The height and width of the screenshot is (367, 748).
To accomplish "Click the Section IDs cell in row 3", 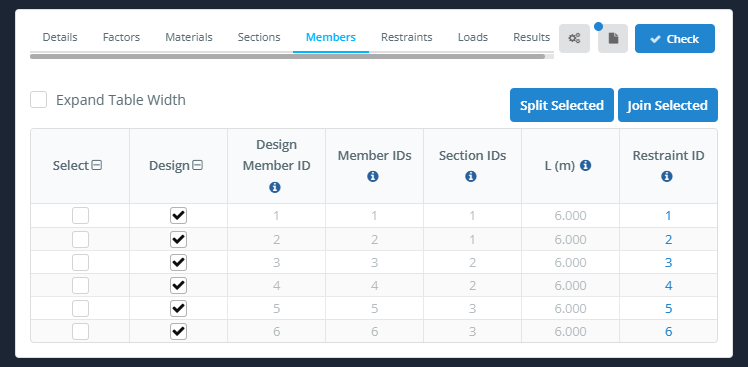I will click(472, 262).
